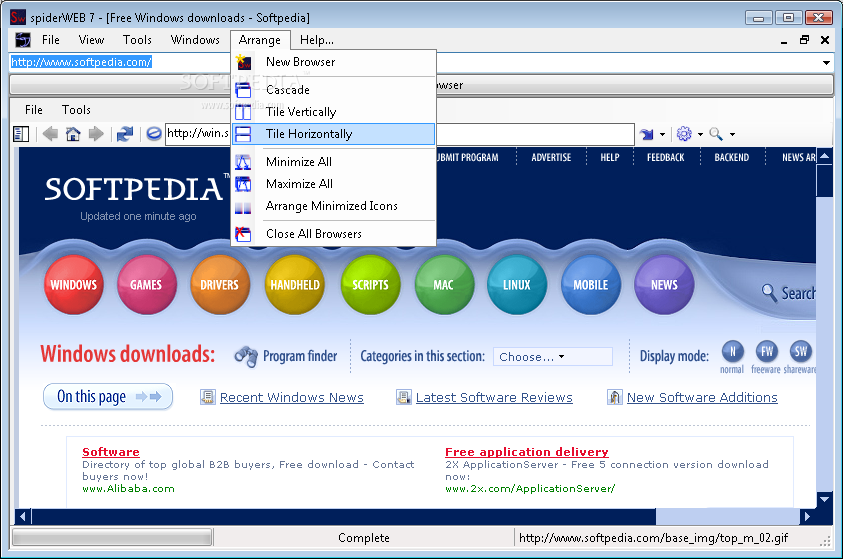This screenshot has height=559, width=843.
Task: Open the Software ad link
Action: pyautogui.click(x=111, y=452)
